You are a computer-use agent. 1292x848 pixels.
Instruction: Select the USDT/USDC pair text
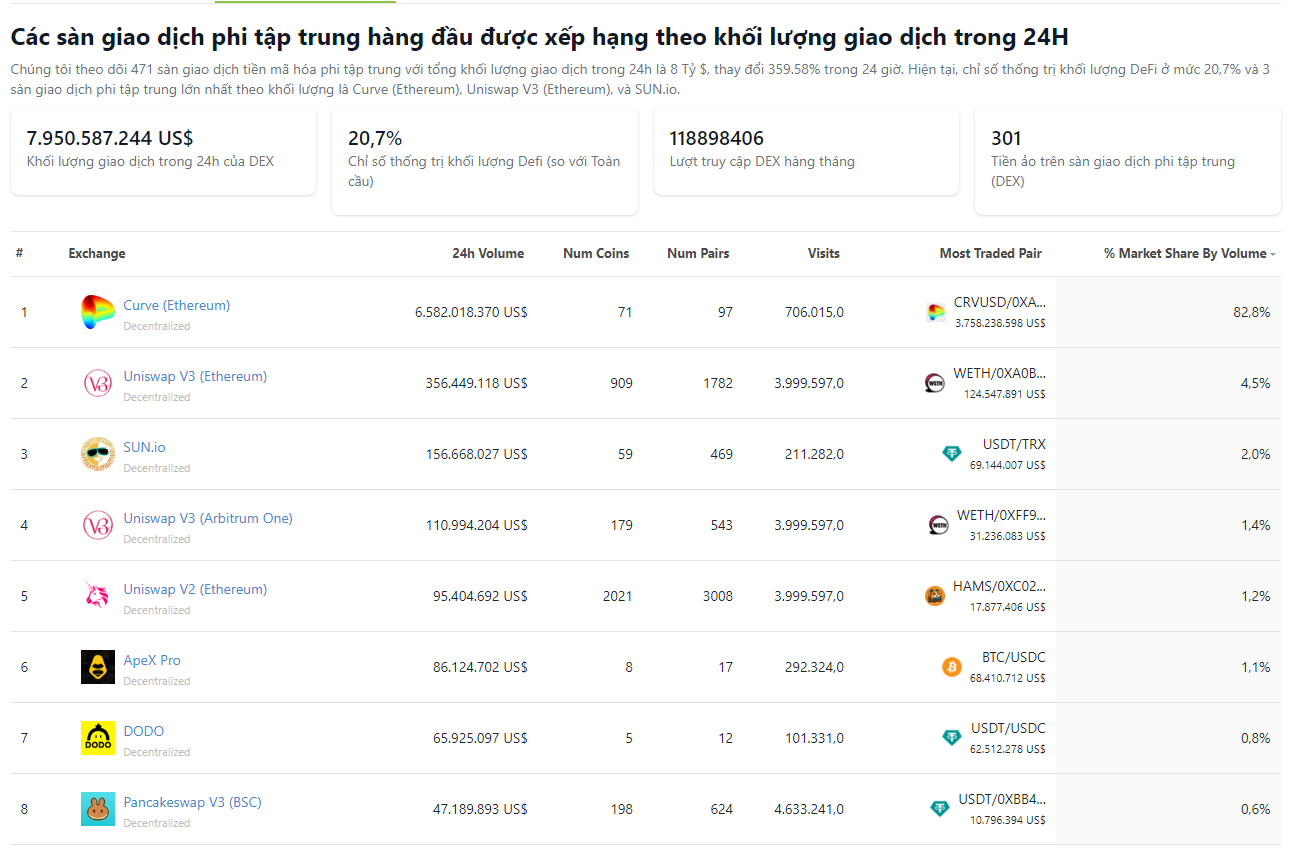tap(1009, 729)
